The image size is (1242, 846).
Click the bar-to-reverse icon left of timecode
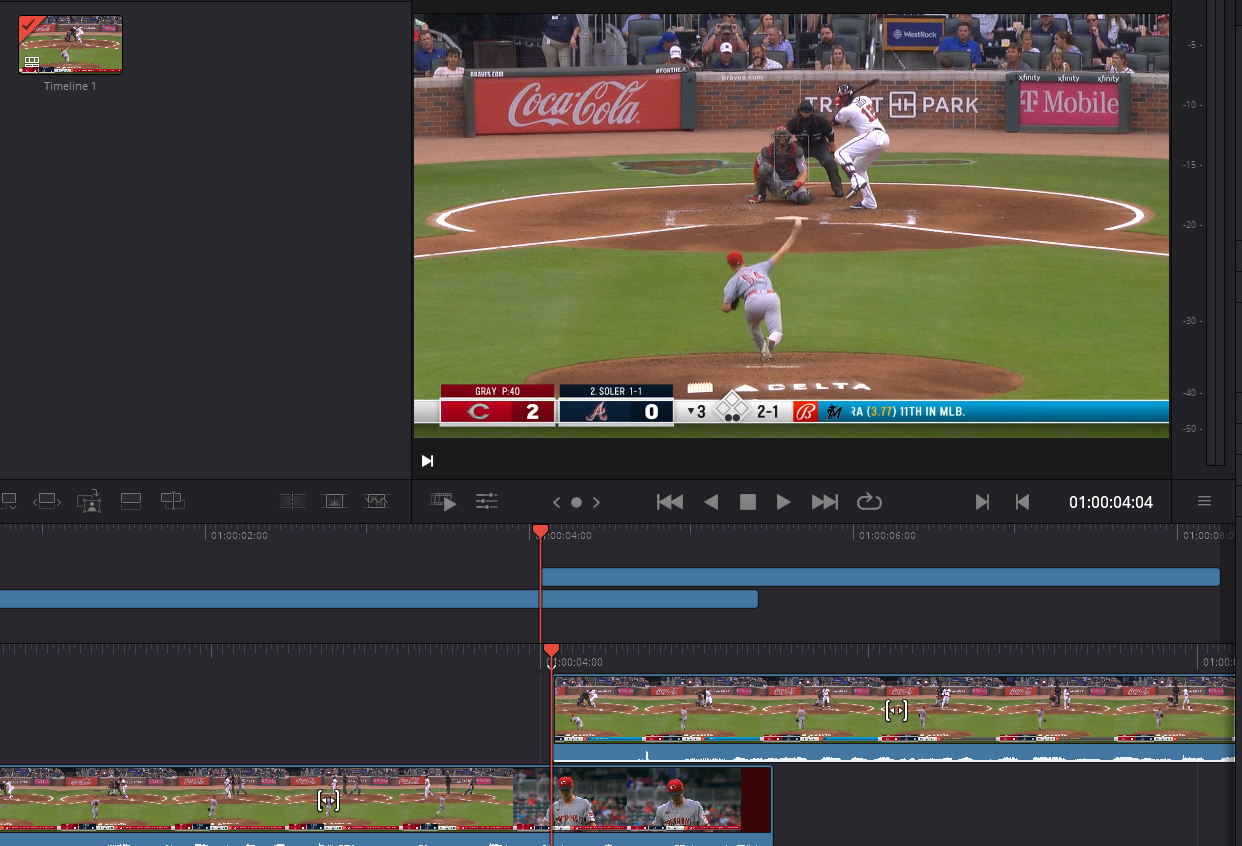point(1022,502)
